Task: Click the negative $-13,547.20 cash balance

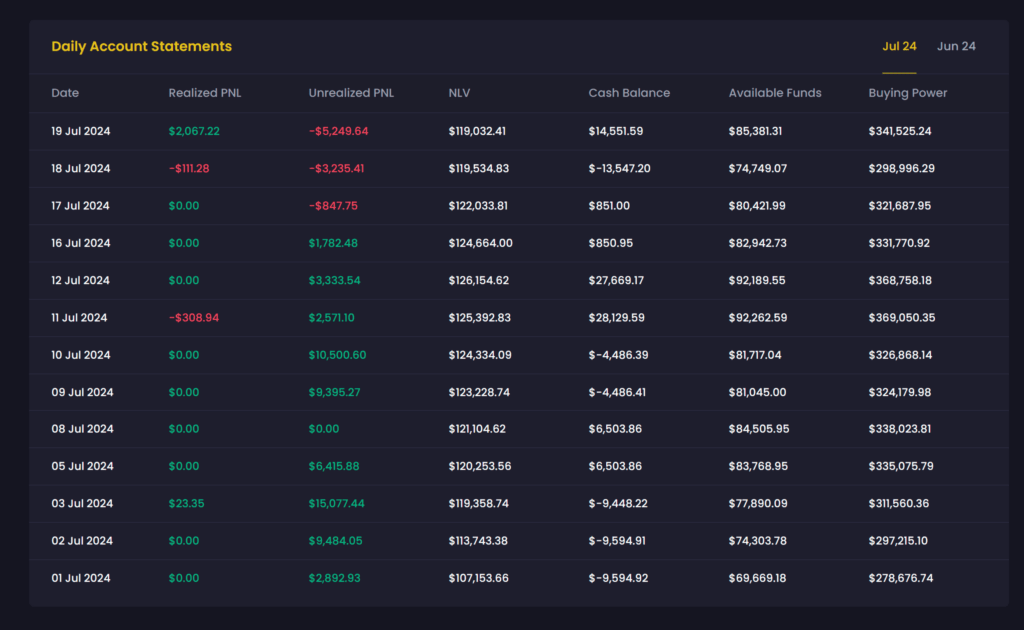Action: 617,168
